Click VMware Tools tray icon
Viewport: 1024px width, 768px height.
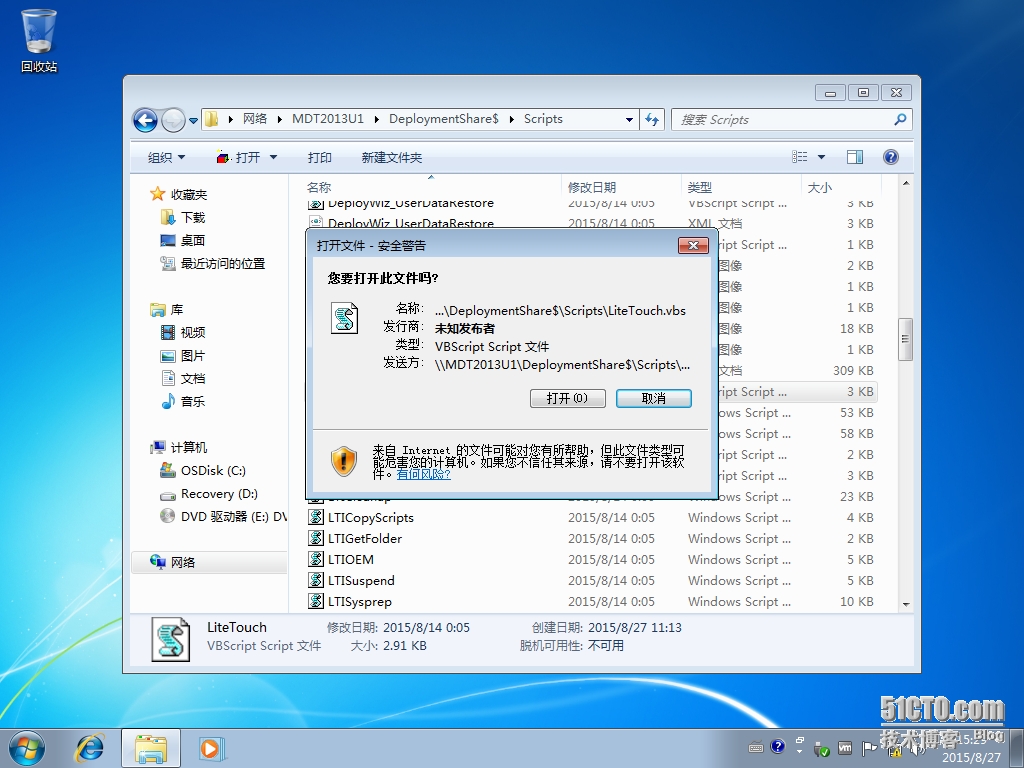(x=844, y=748)
